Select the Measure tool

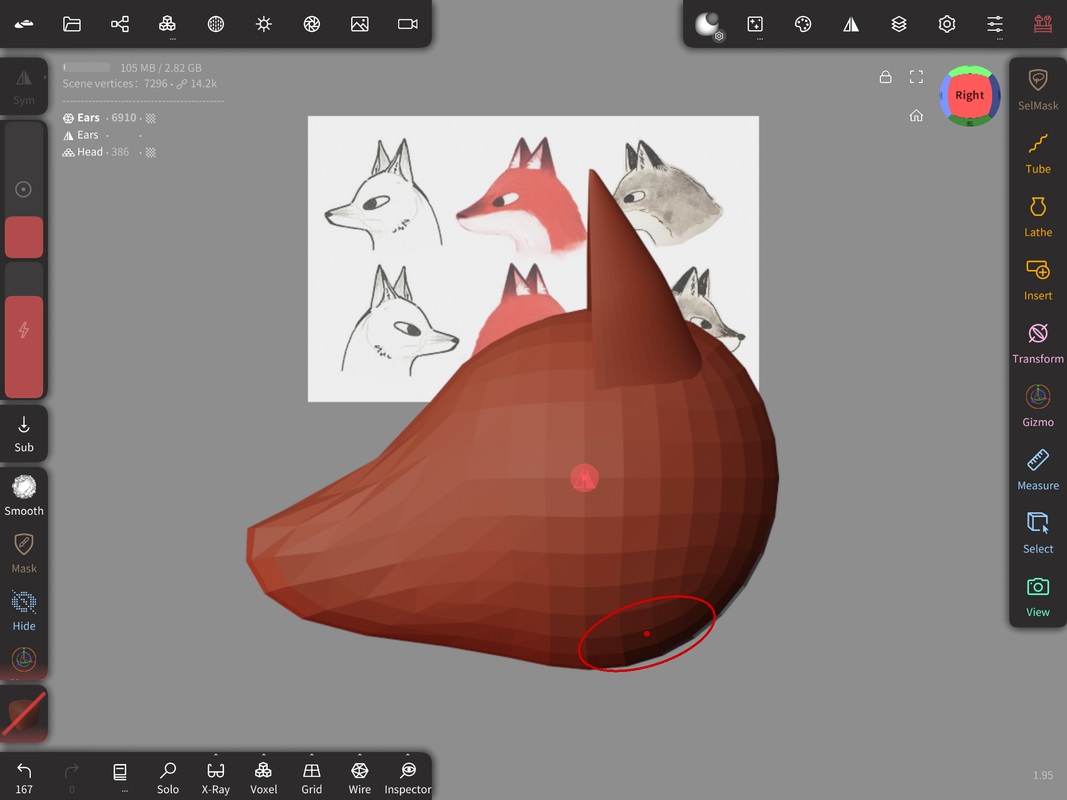[1038, 468]
